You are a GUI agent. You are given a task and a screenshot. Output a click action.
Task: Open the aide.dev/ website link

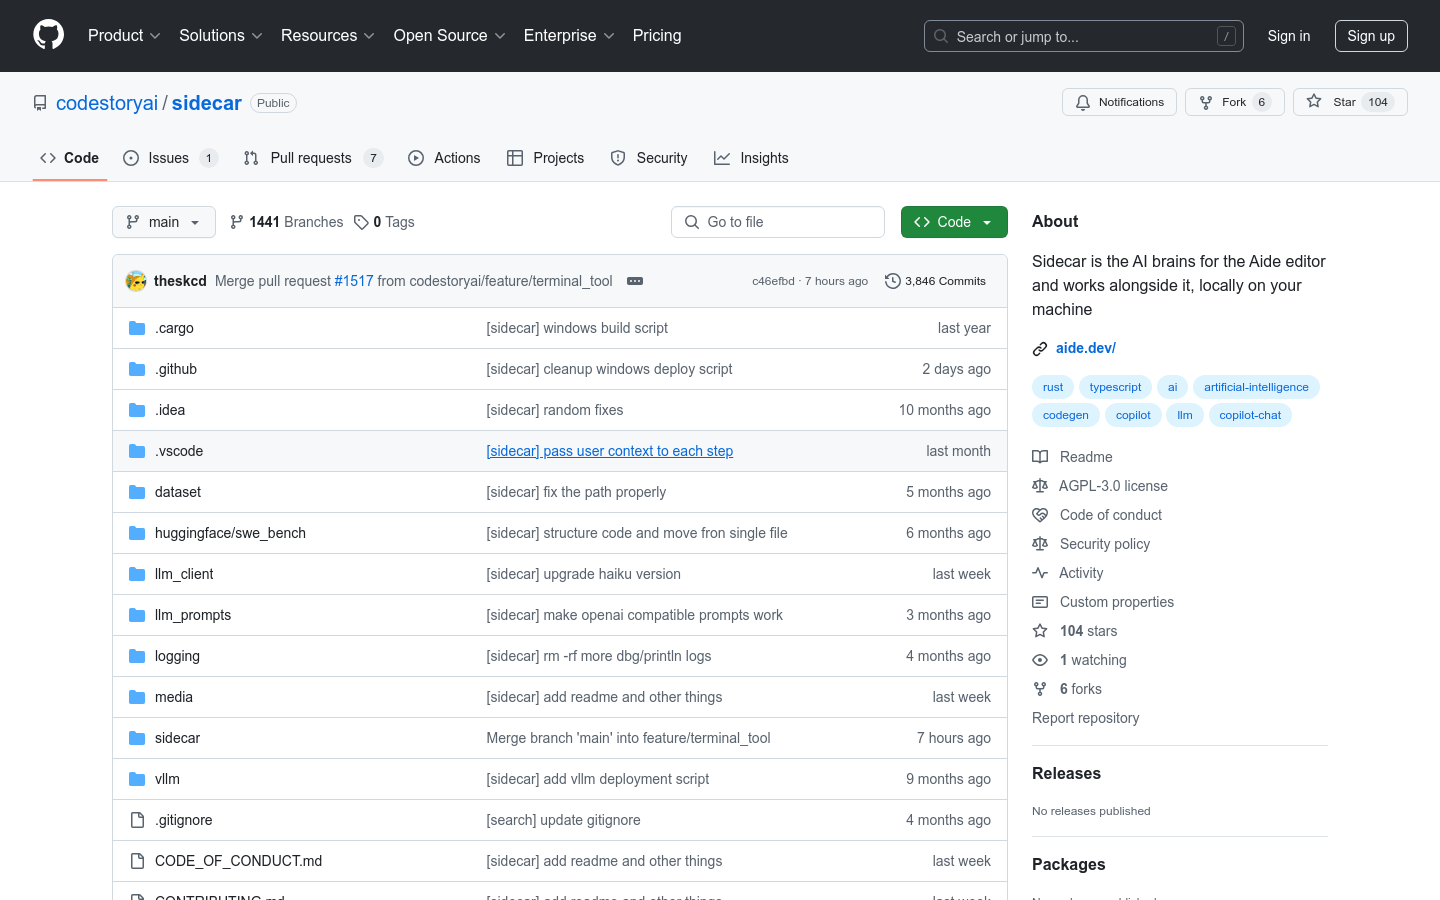(1086, 348)
